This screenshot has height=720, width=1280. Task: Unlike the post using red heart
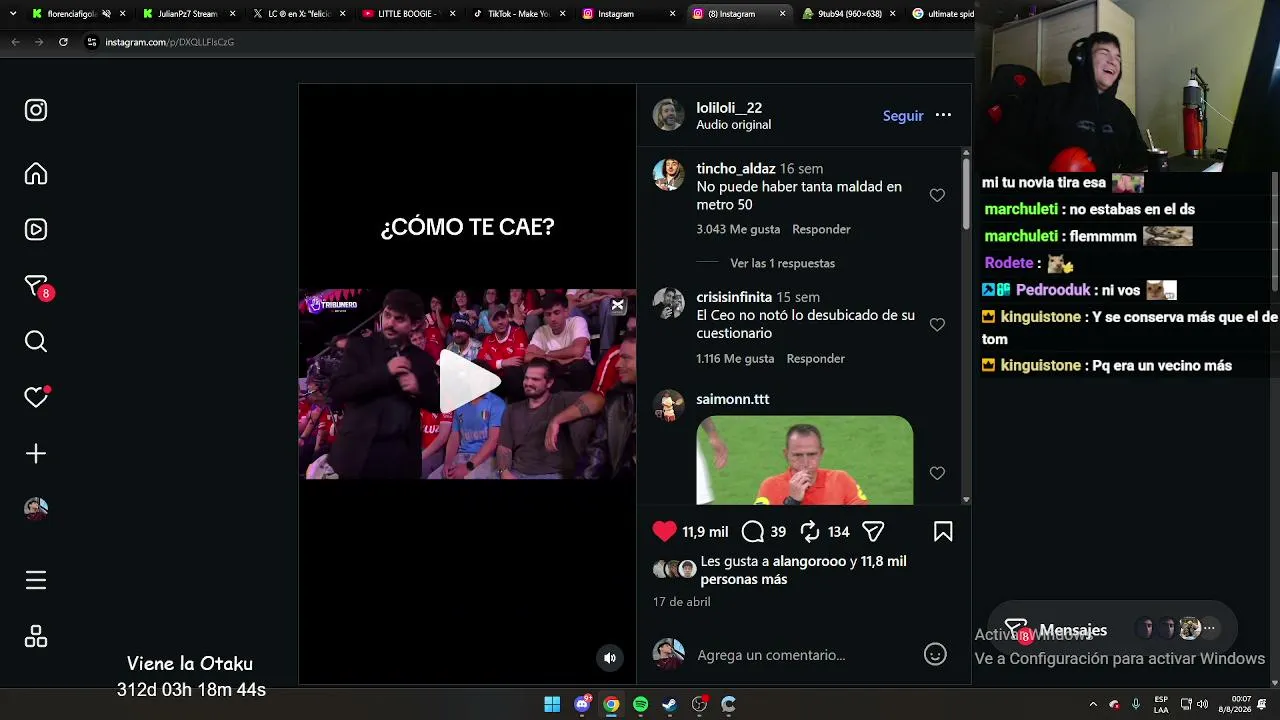[665, 531]
